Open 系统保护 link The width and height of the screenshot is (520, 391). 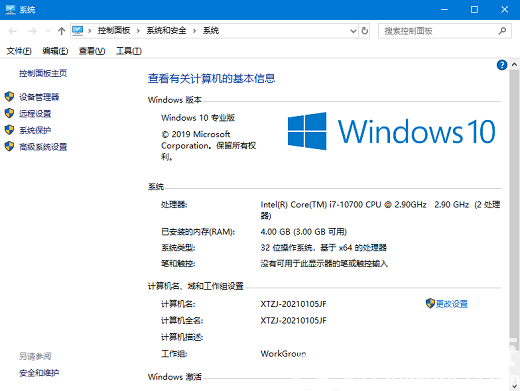(35, 130)
